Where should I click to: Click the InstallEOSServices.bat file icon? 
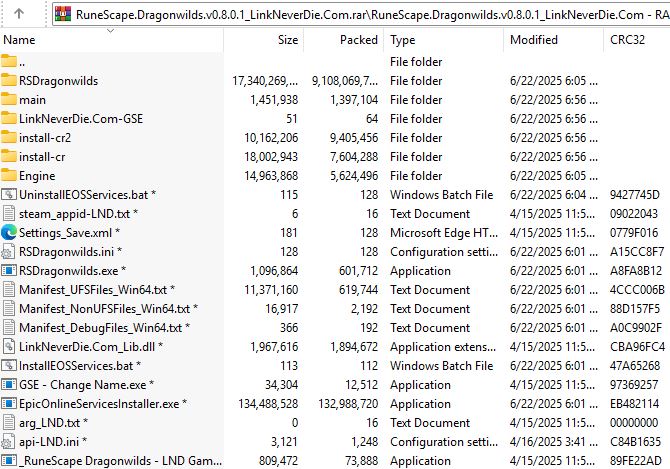[9, 366]
